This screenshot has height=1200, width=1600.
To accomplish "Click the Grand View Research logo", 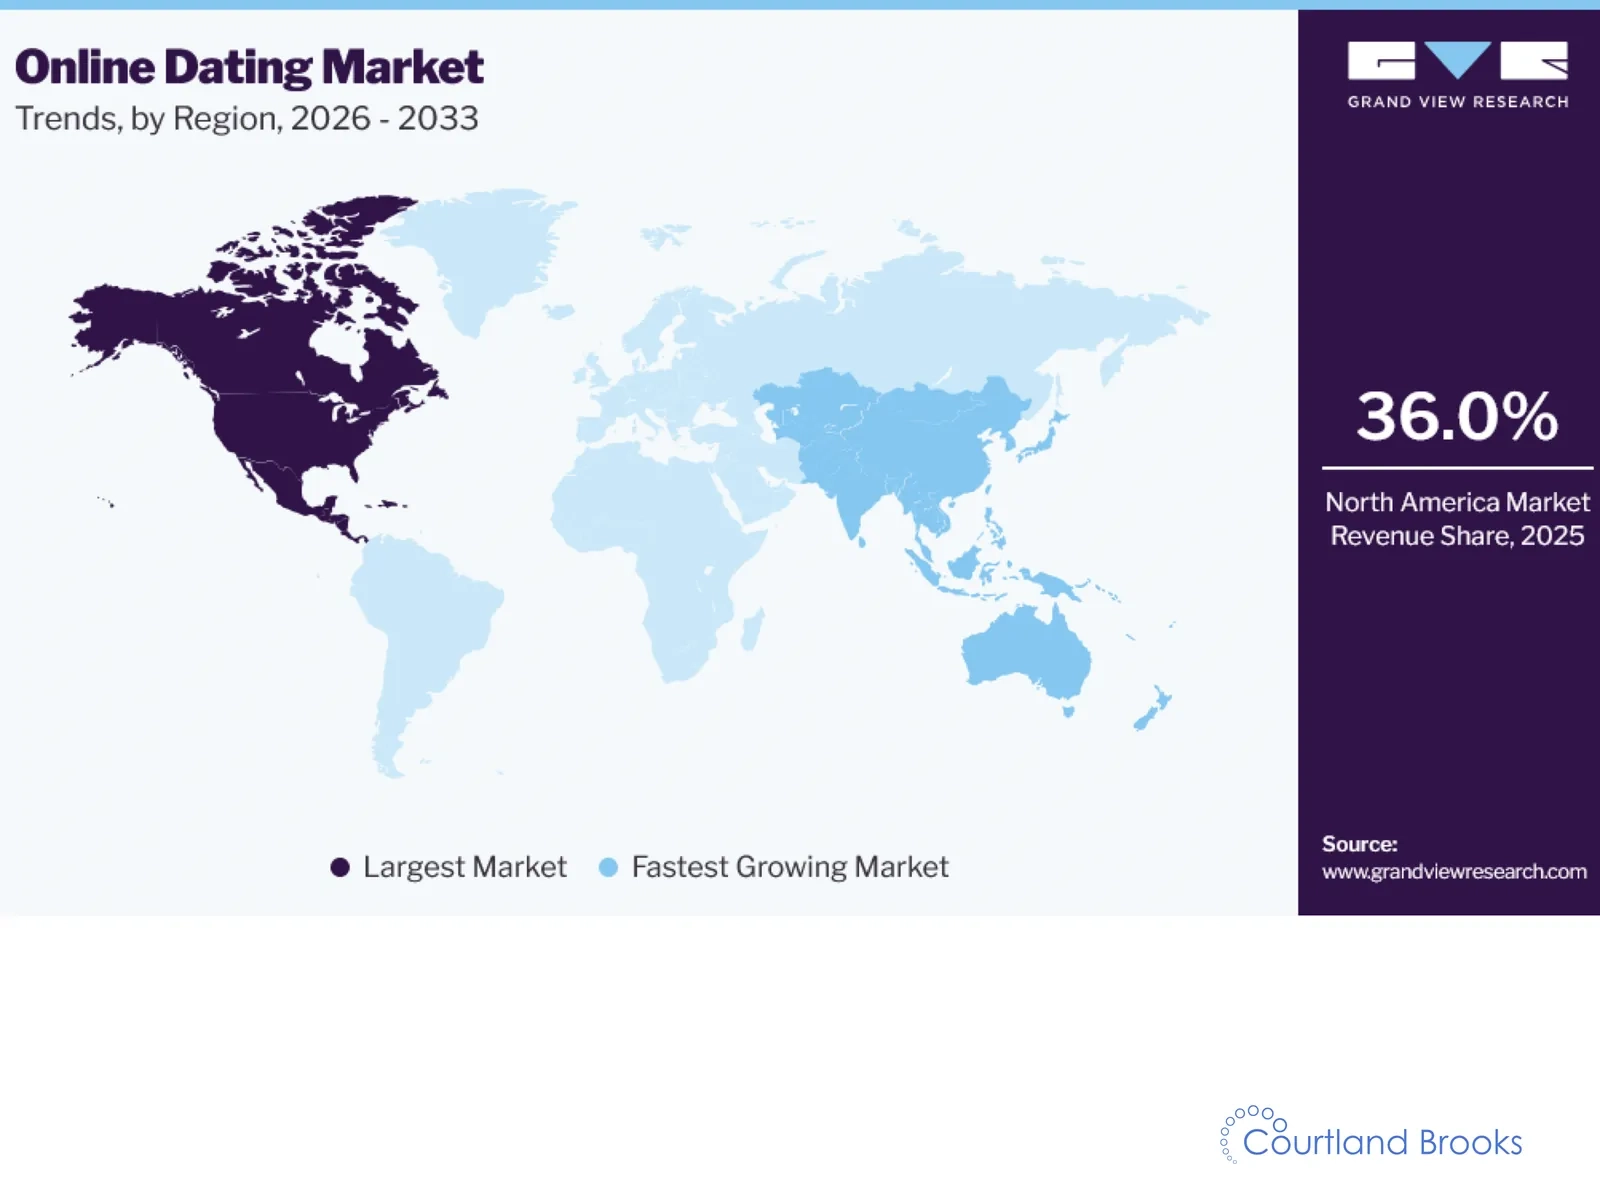I will (1457, 75).
